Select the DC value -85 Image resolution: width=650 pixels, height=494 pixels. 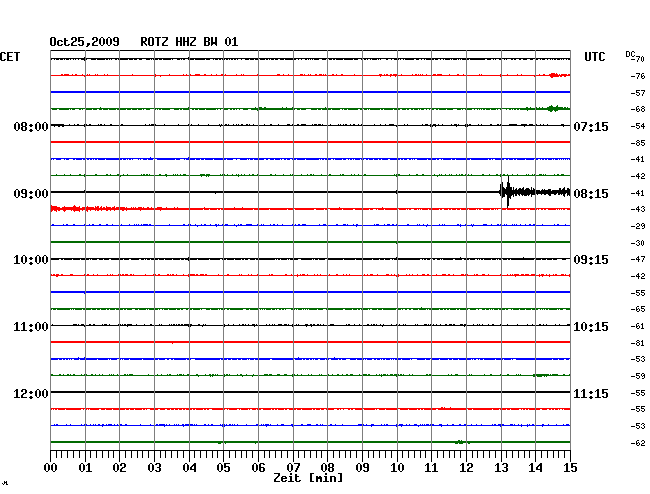point(638,143)
